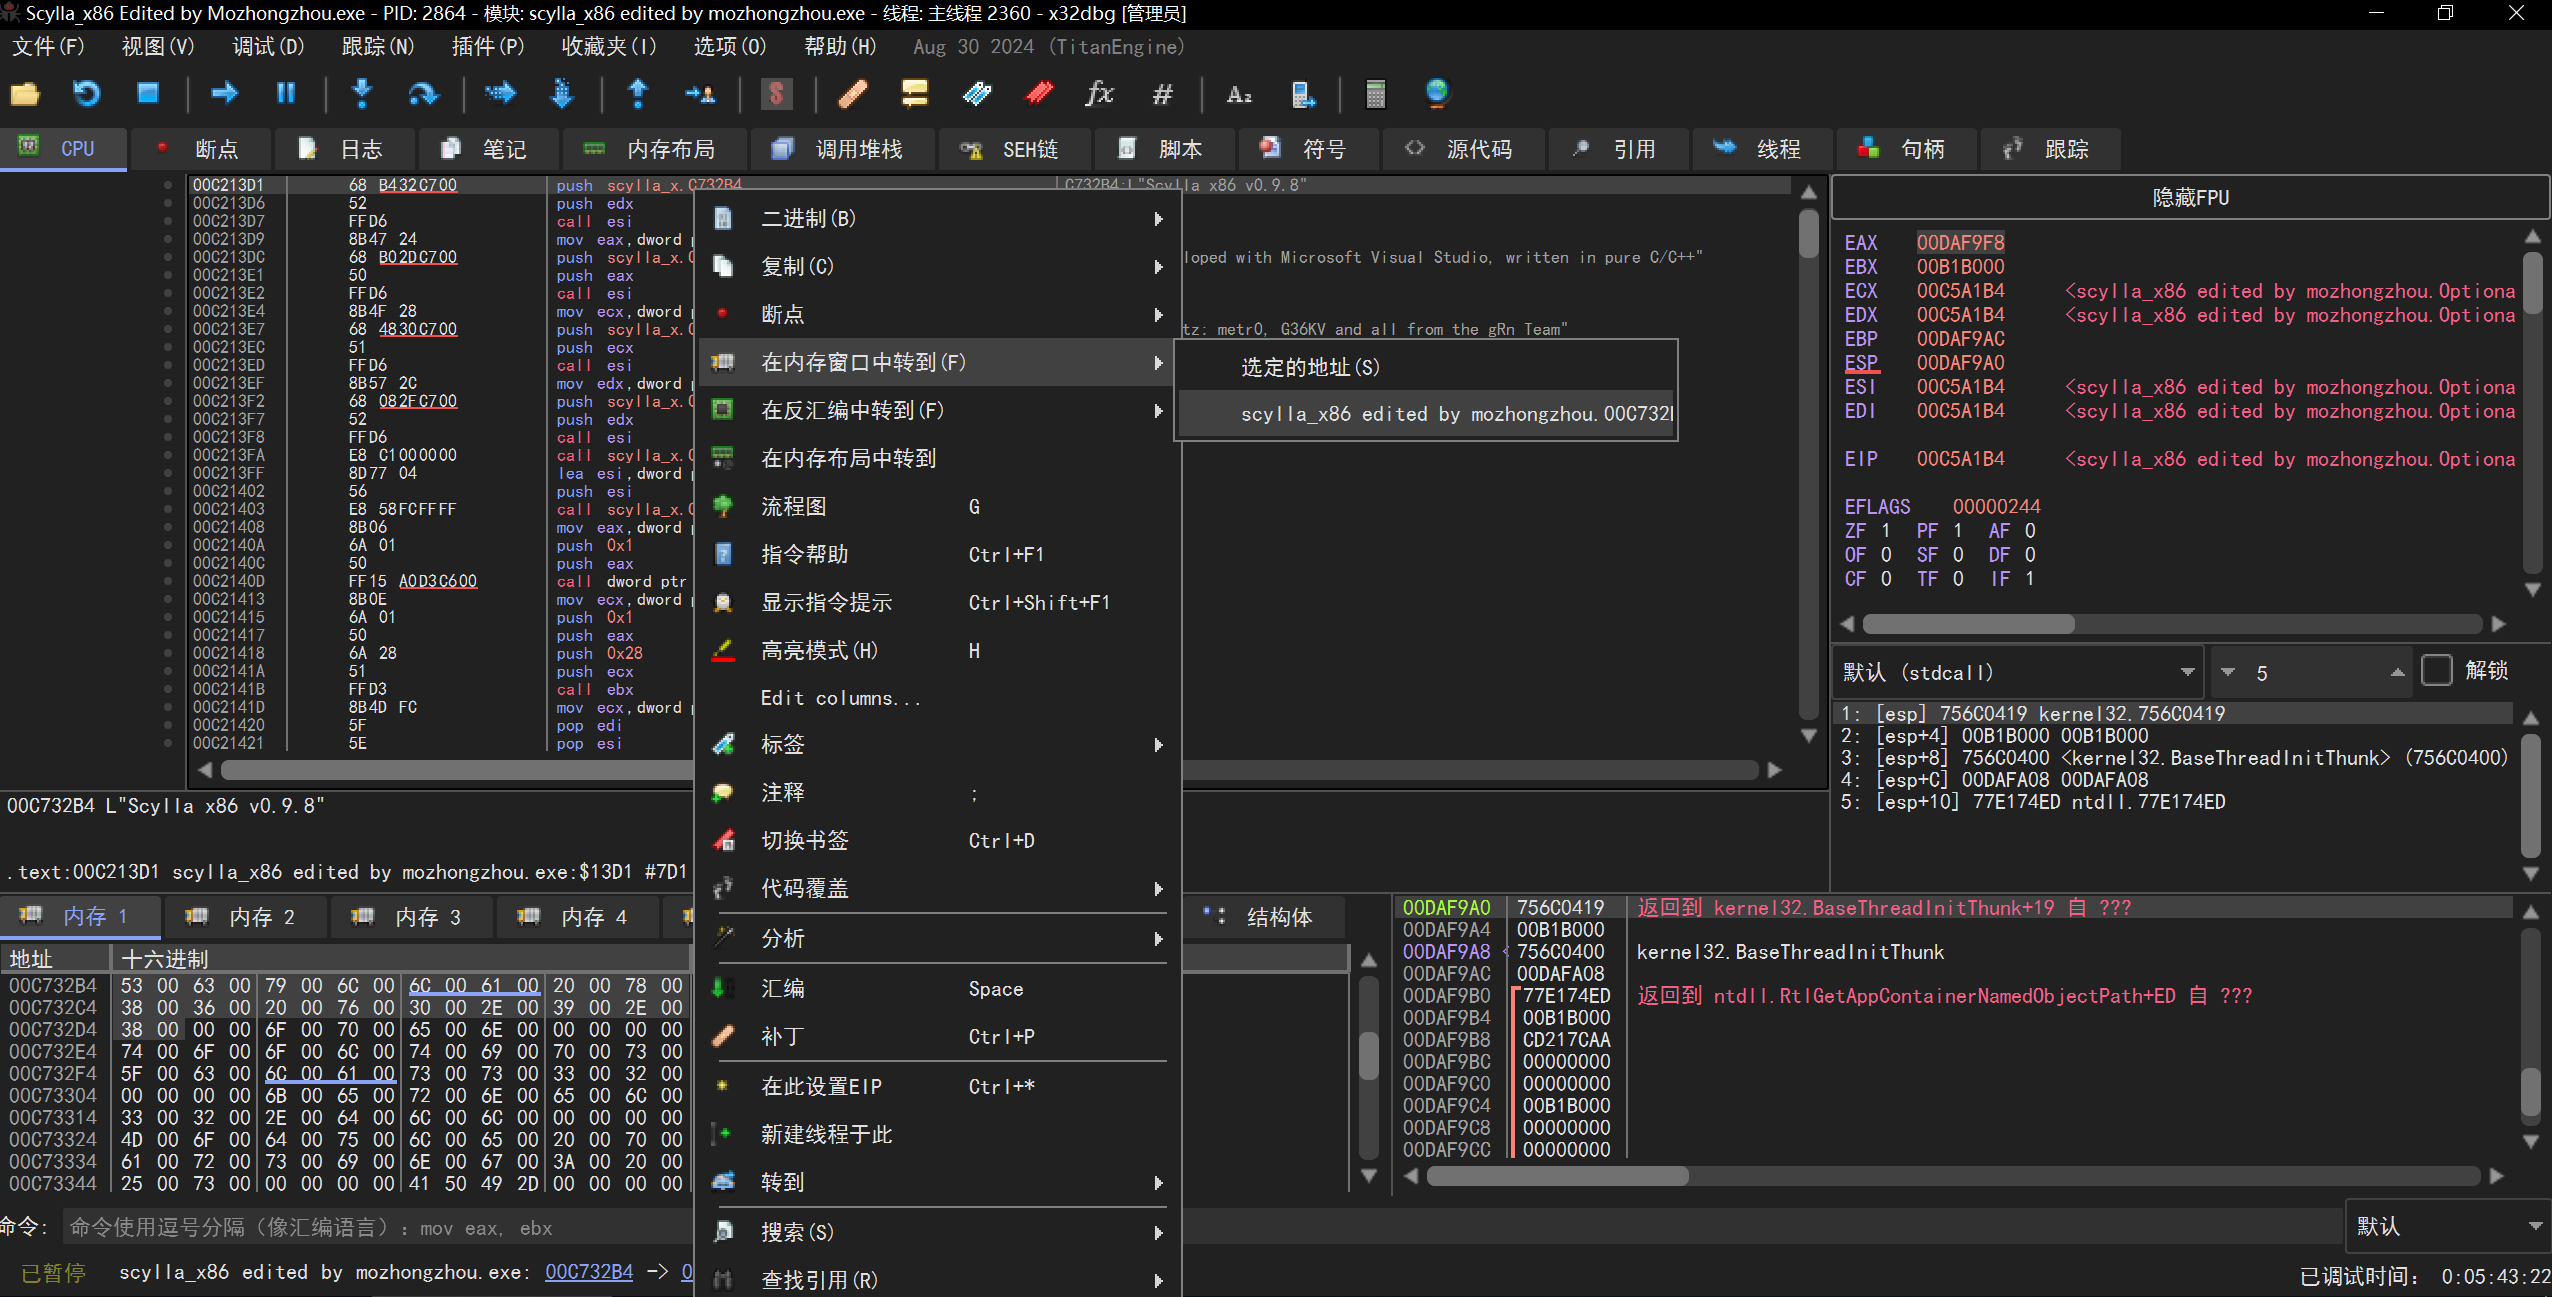
Task: Choose 在内存布局中转到
Action: click(938, 459)
